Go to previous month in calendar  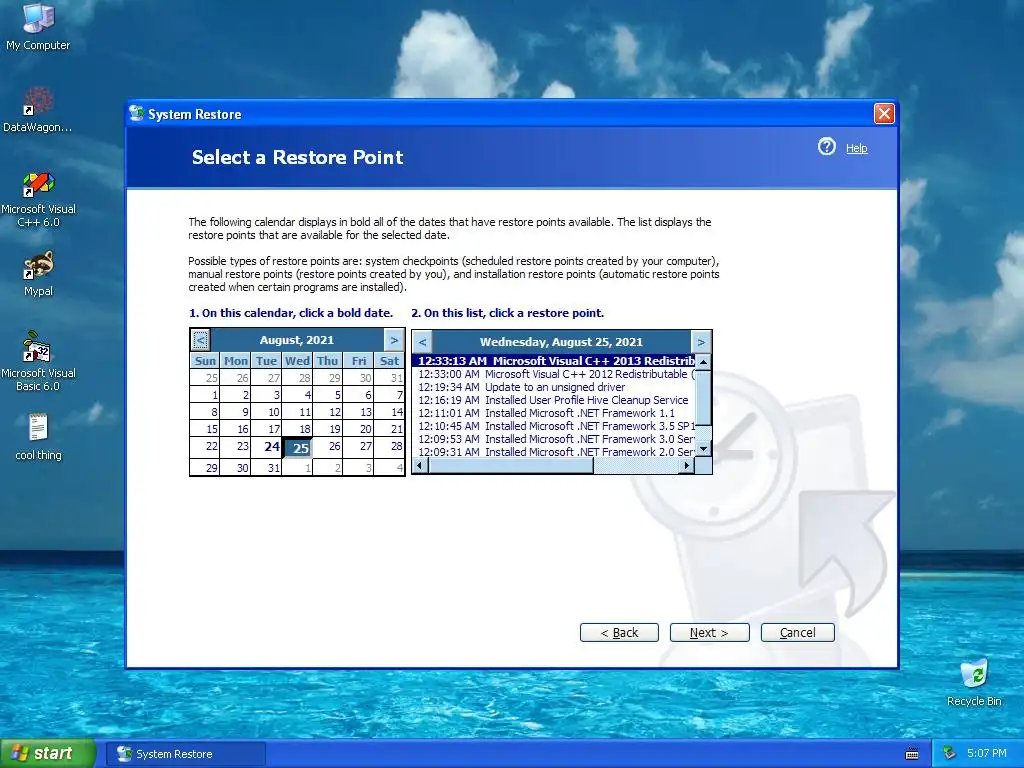click(x=200, y=340)
